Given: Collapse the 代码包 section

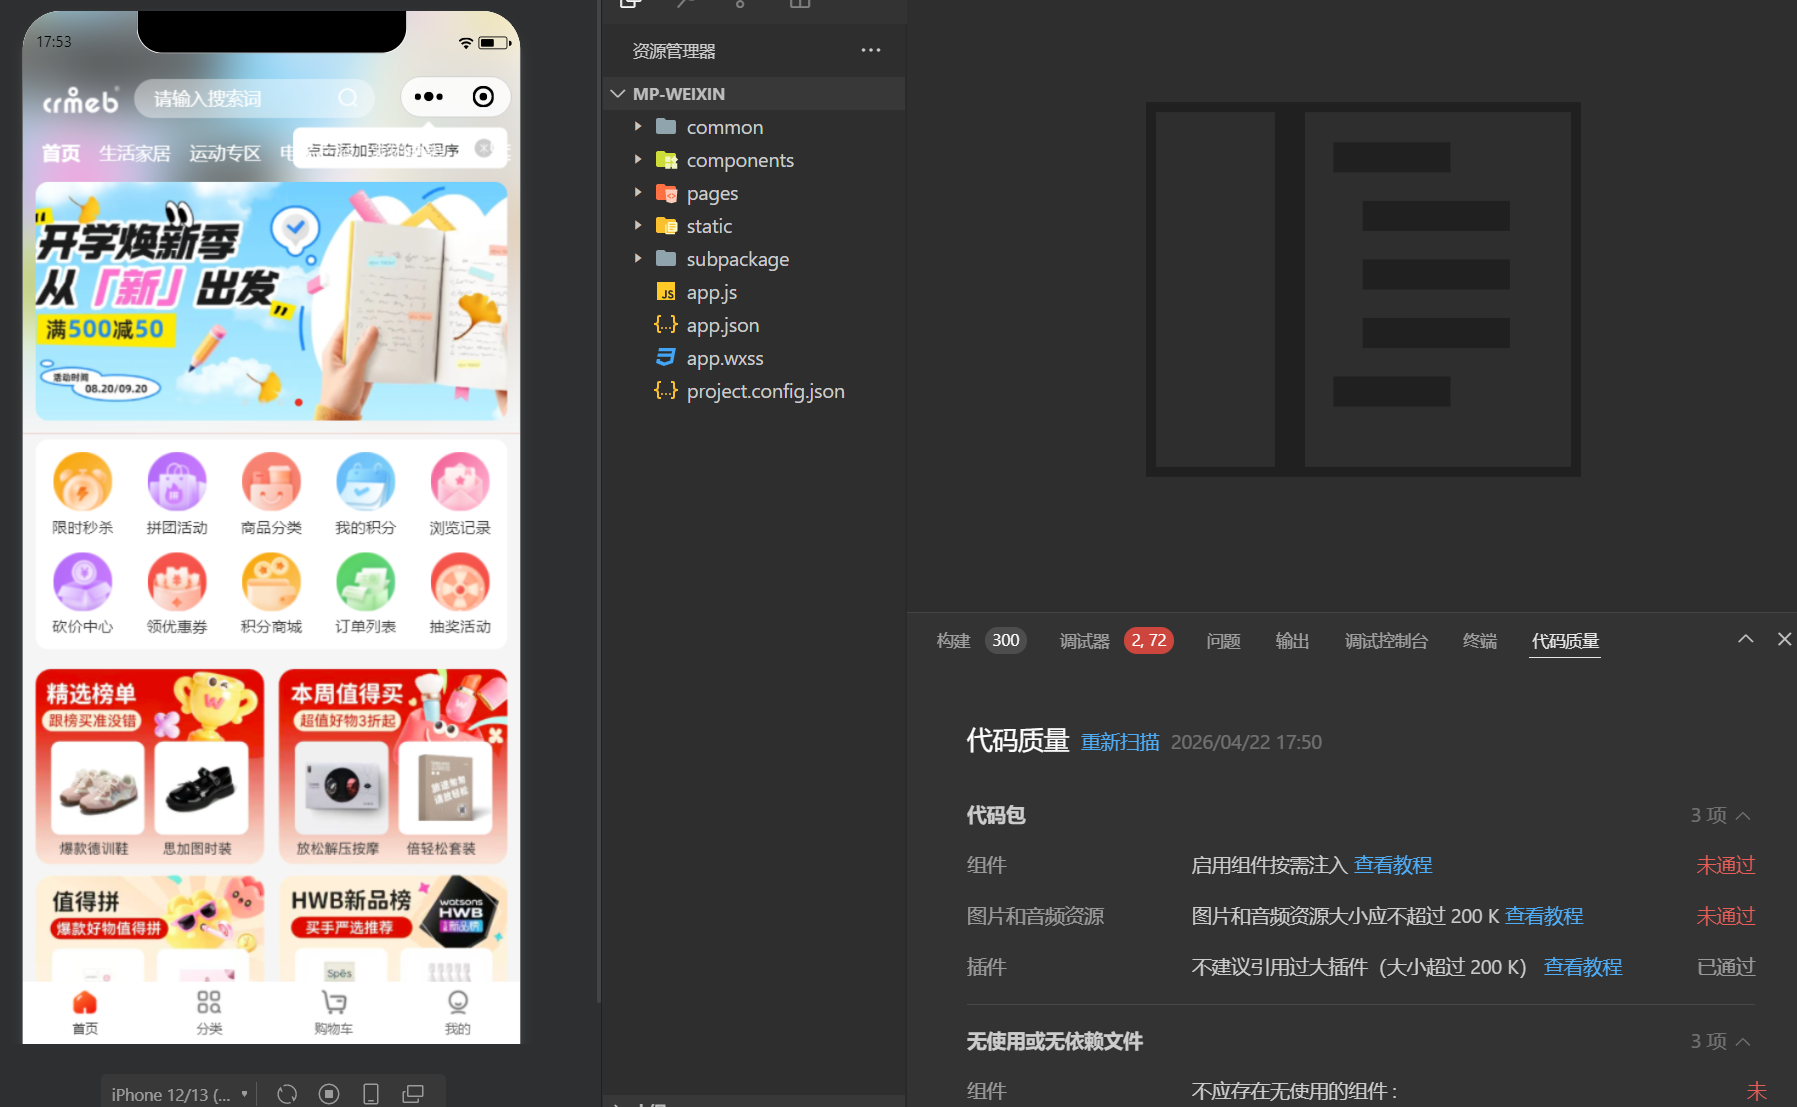Looking at the screenshot, I should [x=1743, y=816].
